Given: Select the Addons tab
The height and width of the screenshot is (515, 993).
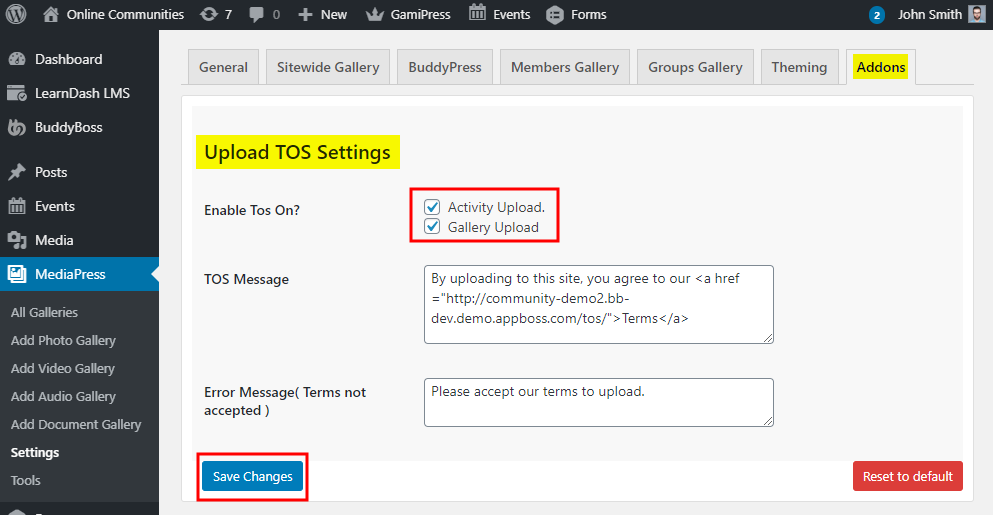Looking at the screenshot, I should [881, 67].
